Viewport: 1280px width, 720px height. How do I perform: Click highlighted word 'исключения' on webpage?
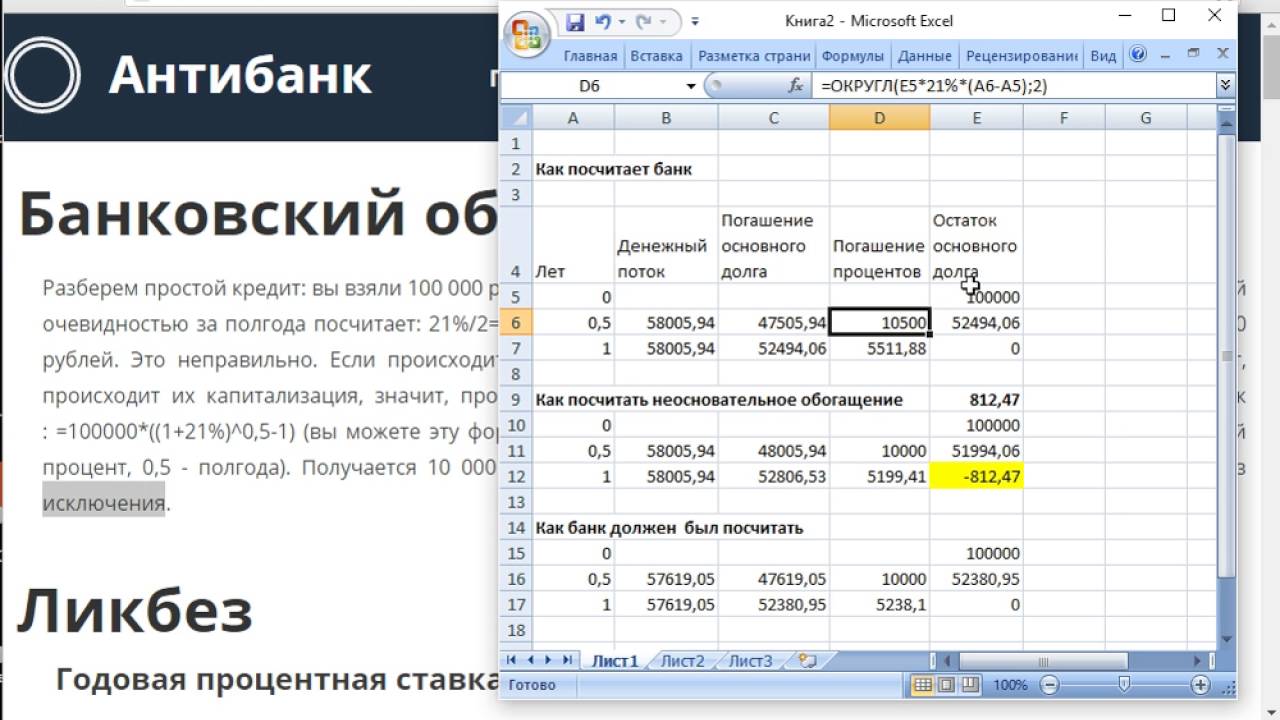(103, 501)
